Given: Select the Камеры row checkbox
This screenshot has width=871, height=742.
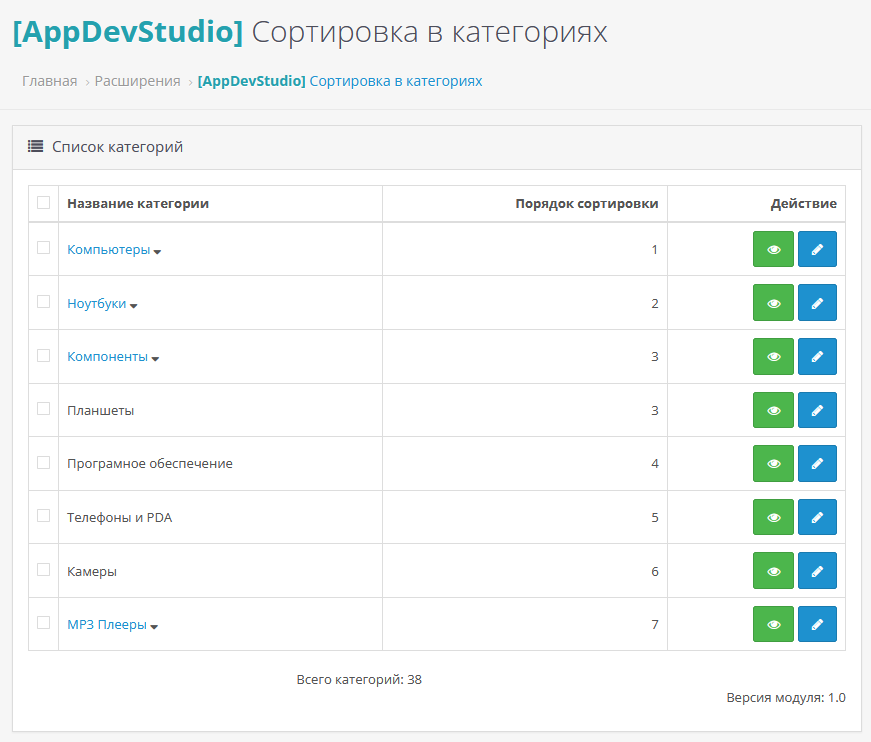Looking at the screenshot, I should 43,570.
